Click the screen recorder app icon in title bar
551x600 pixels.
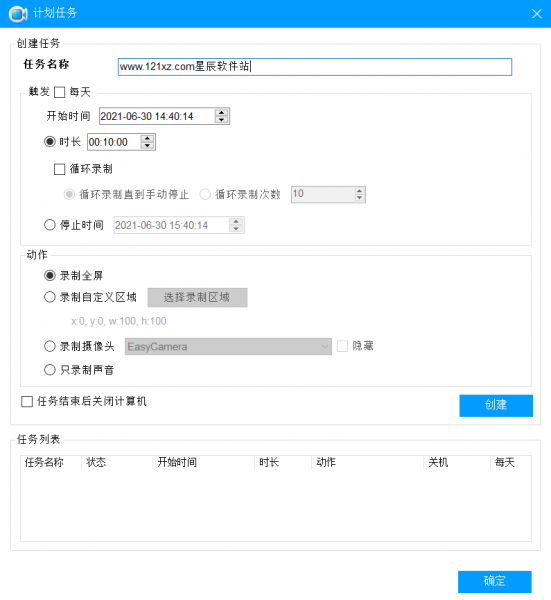pos(18,14)
